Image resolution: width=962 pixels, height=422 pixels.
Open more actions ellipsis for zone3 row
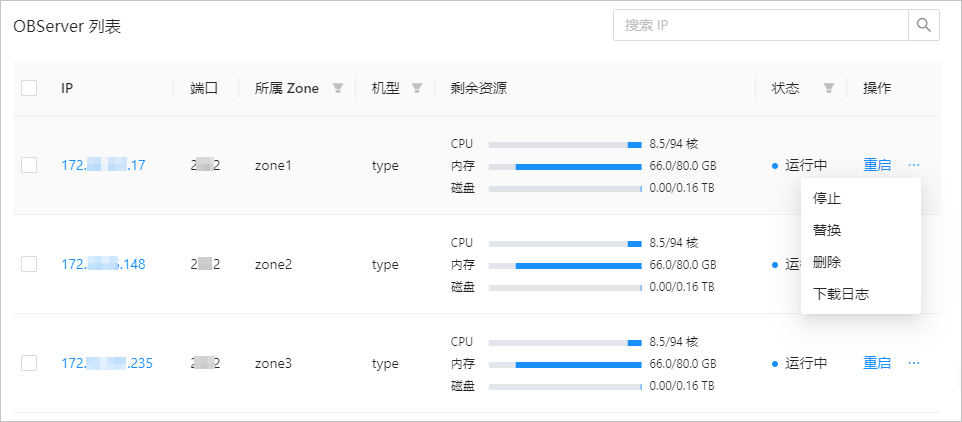click(x=914, y=363)
